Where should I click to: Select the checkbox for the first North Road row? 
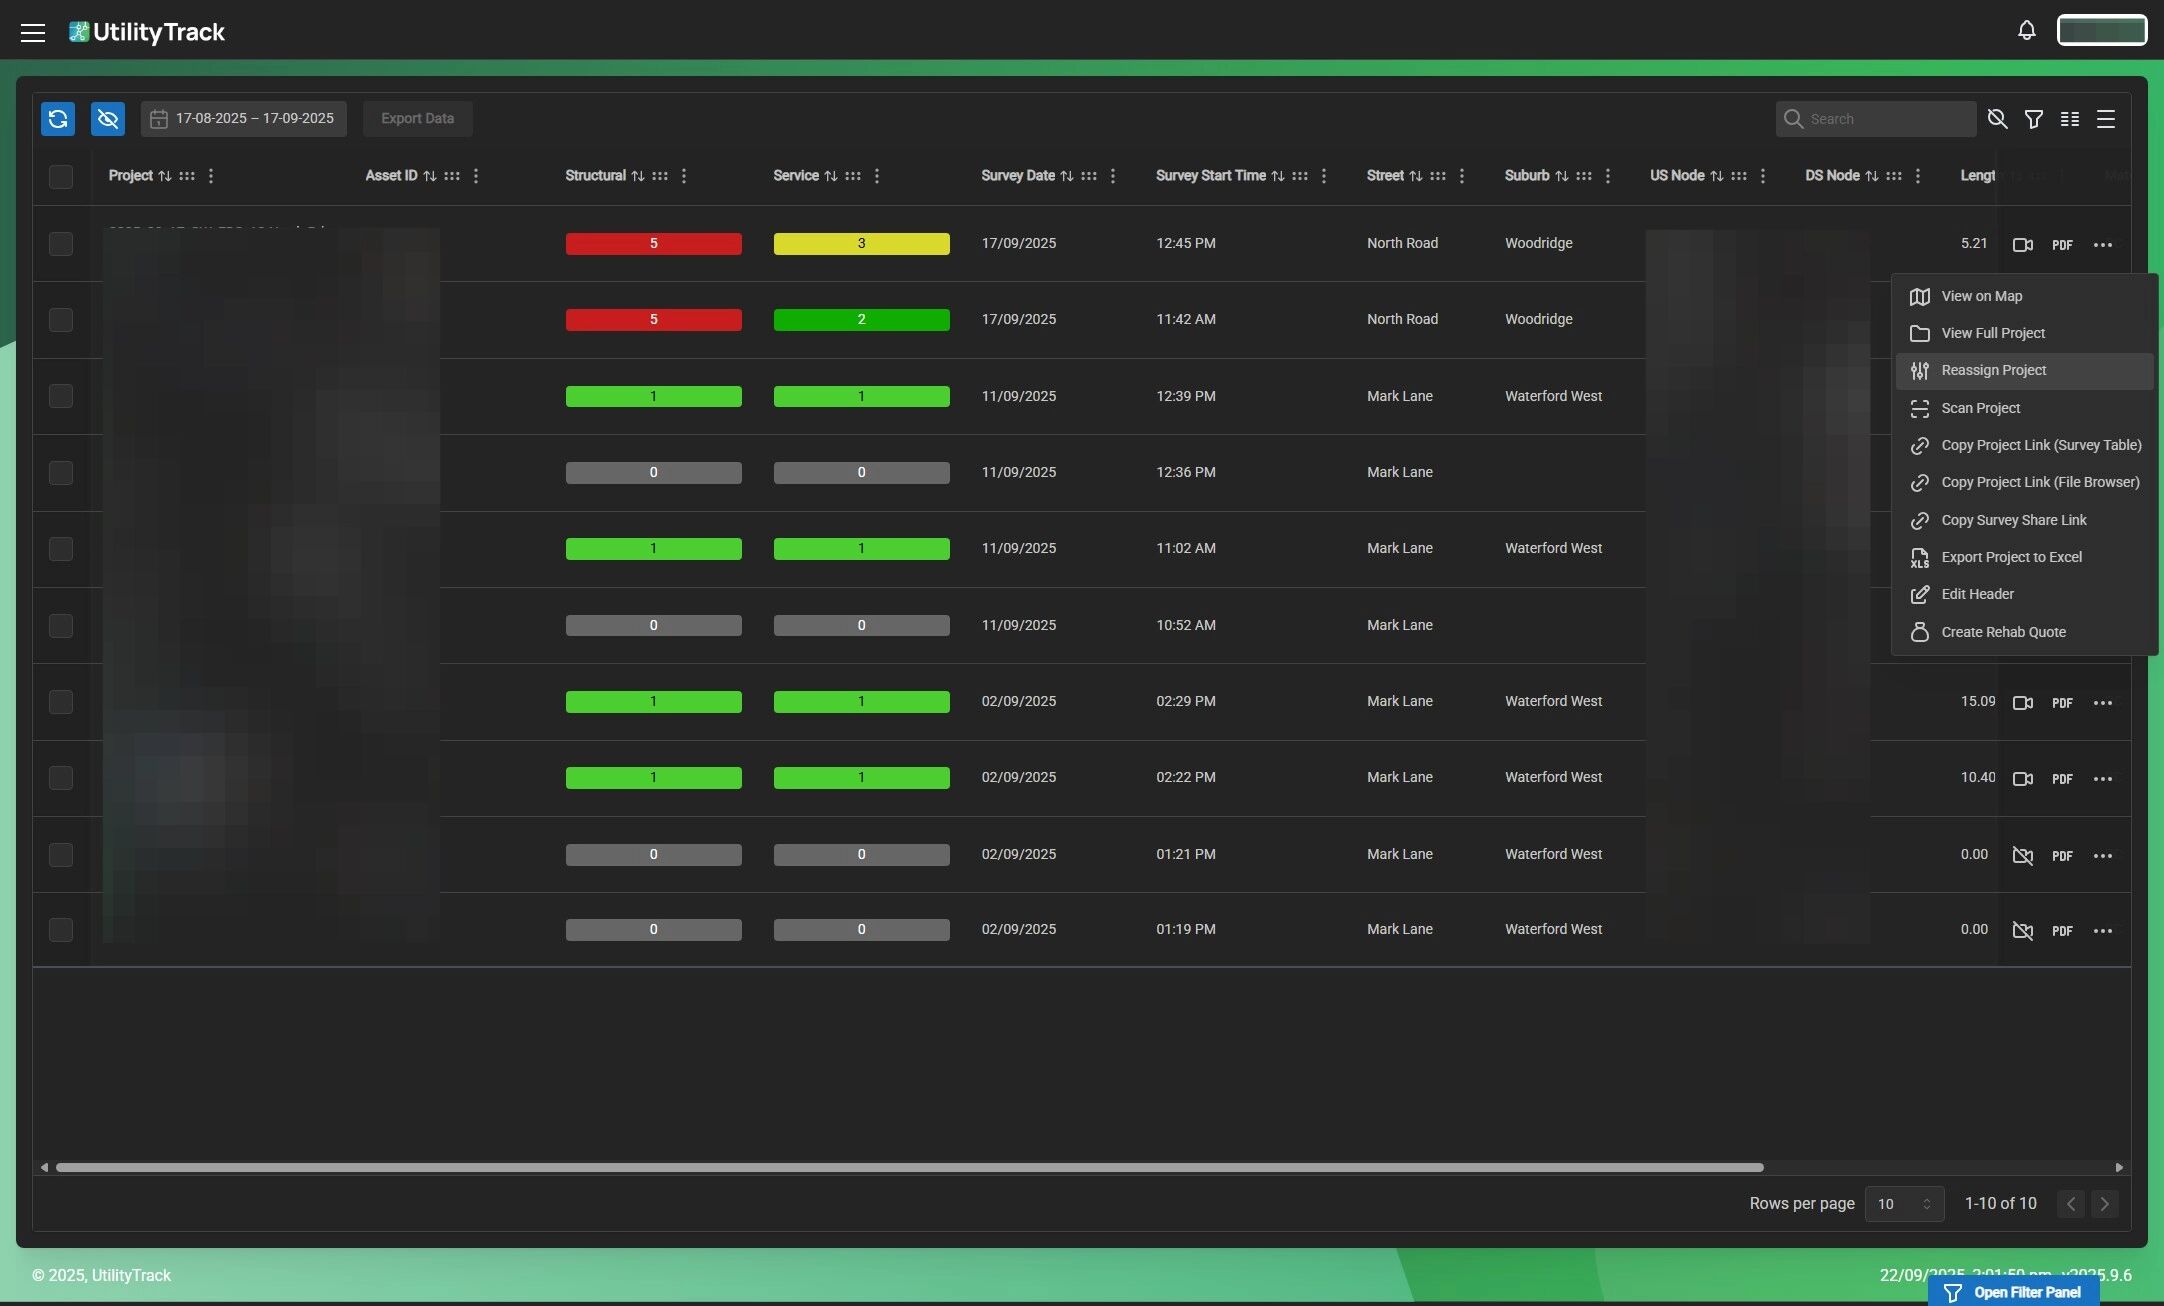(61, 244)
